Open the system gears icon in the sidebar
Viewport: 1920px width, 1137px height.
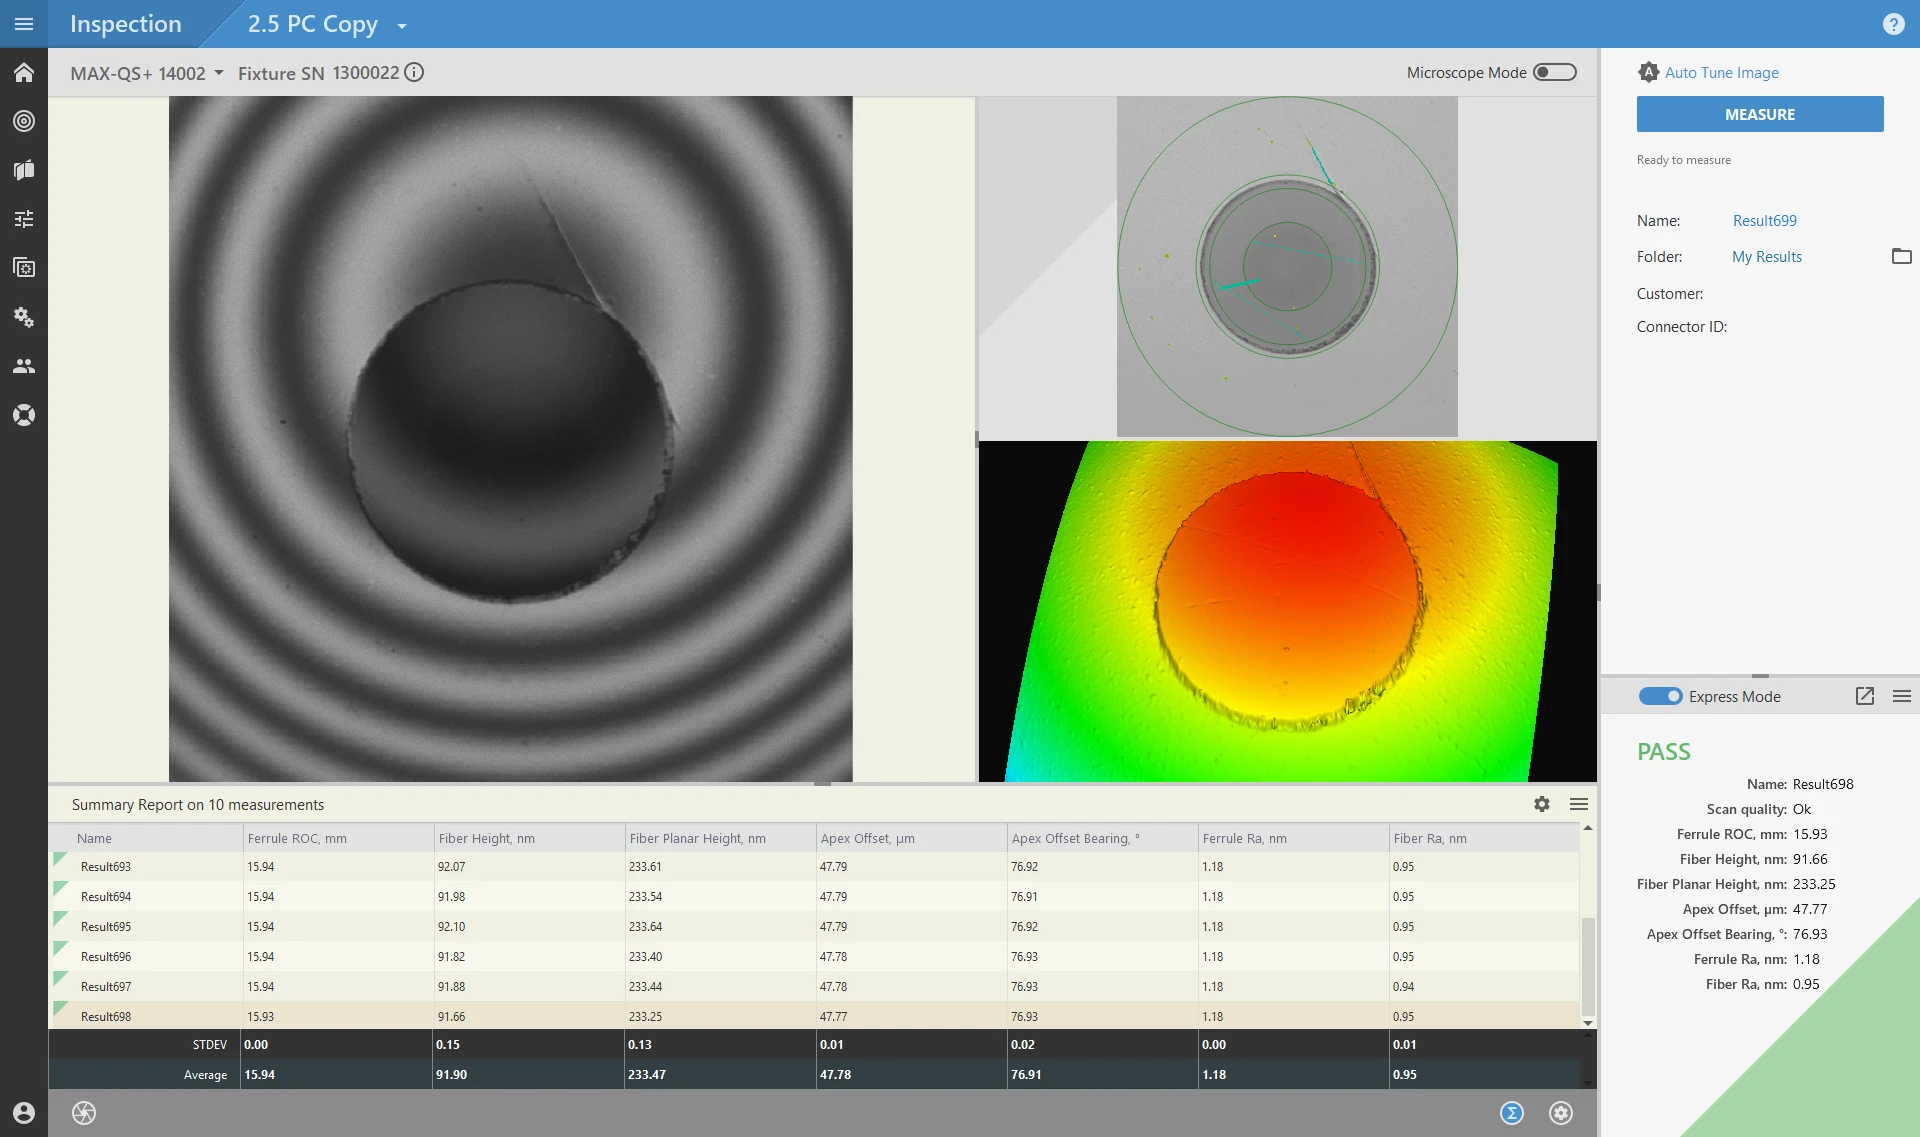click(24, 316)
